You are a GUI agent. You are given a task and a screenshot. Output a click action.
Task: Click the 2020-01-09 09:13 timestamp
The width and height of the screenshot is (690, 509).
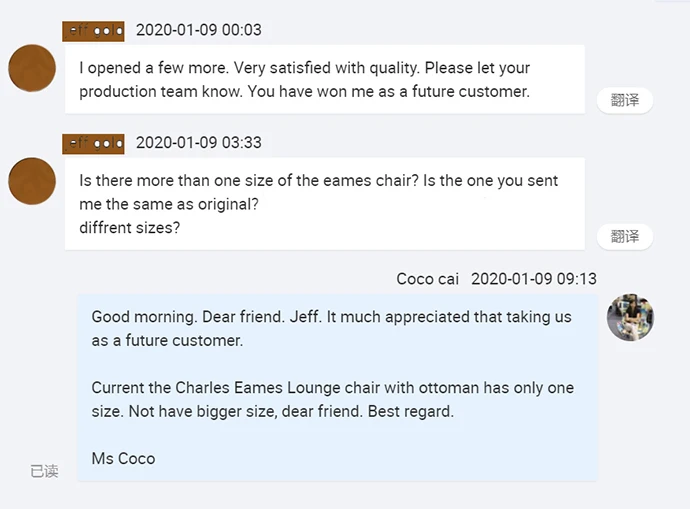[x=533, y=279]
